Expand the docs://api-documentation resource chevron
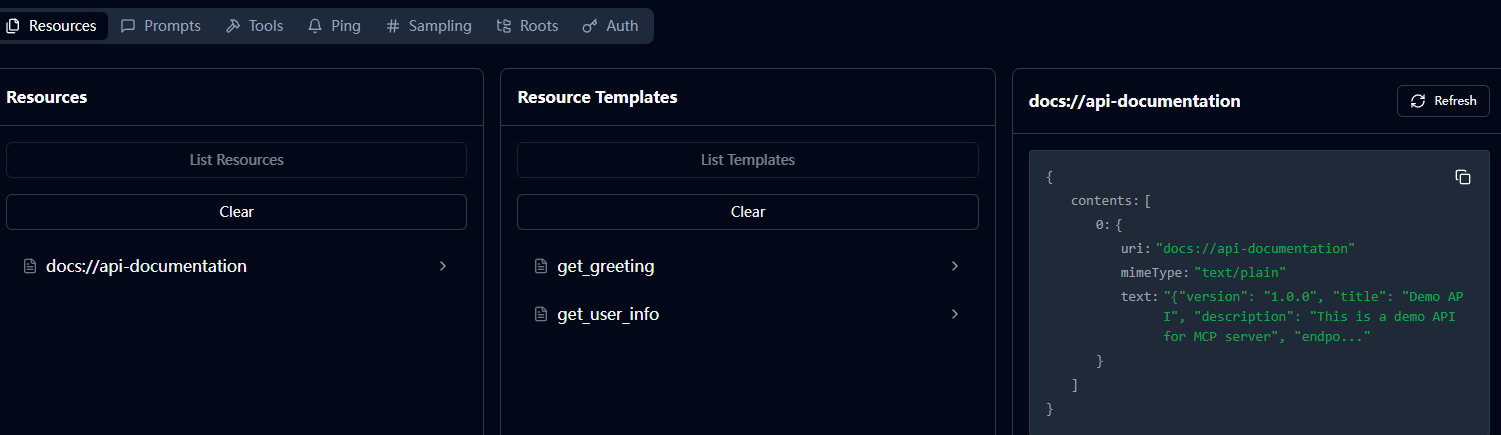This screenshot has width=1501, height=435. pos(443,266)
